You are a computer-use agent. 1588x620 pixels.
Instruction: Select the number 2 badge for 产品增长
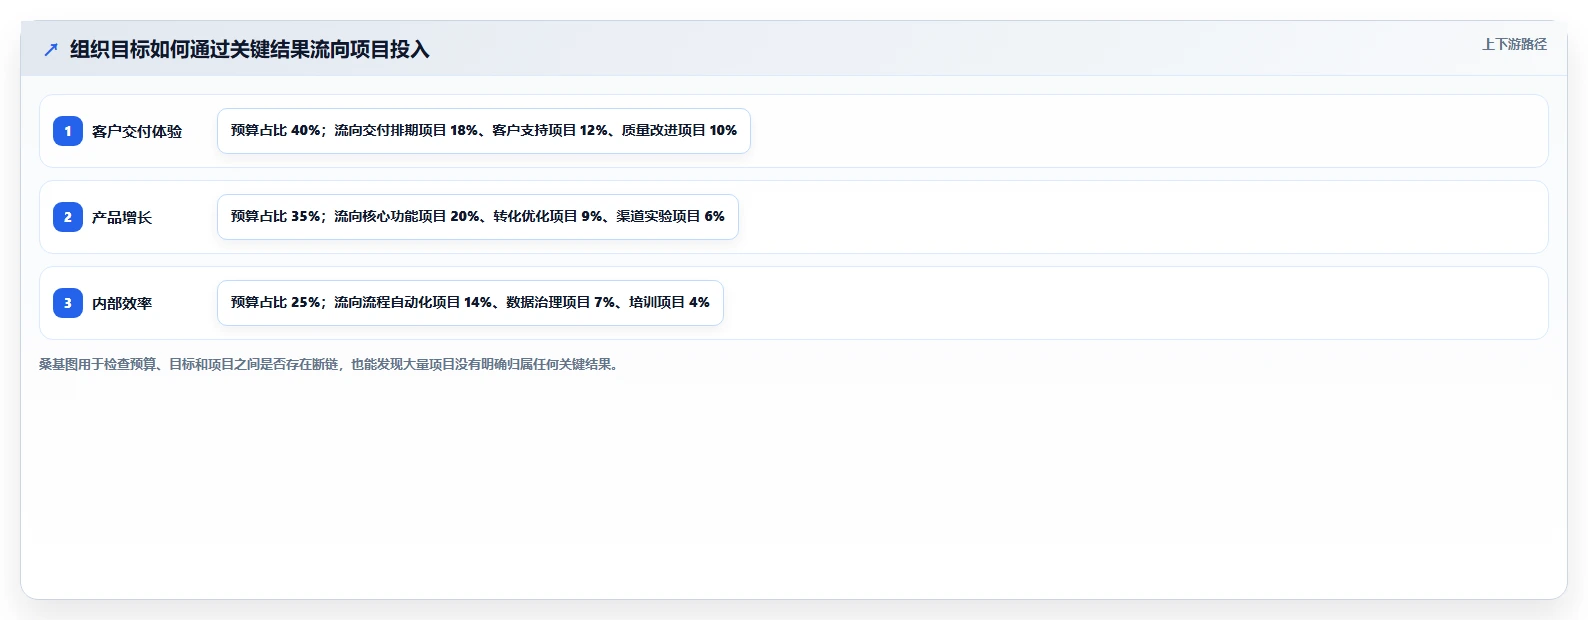(68, 217)
